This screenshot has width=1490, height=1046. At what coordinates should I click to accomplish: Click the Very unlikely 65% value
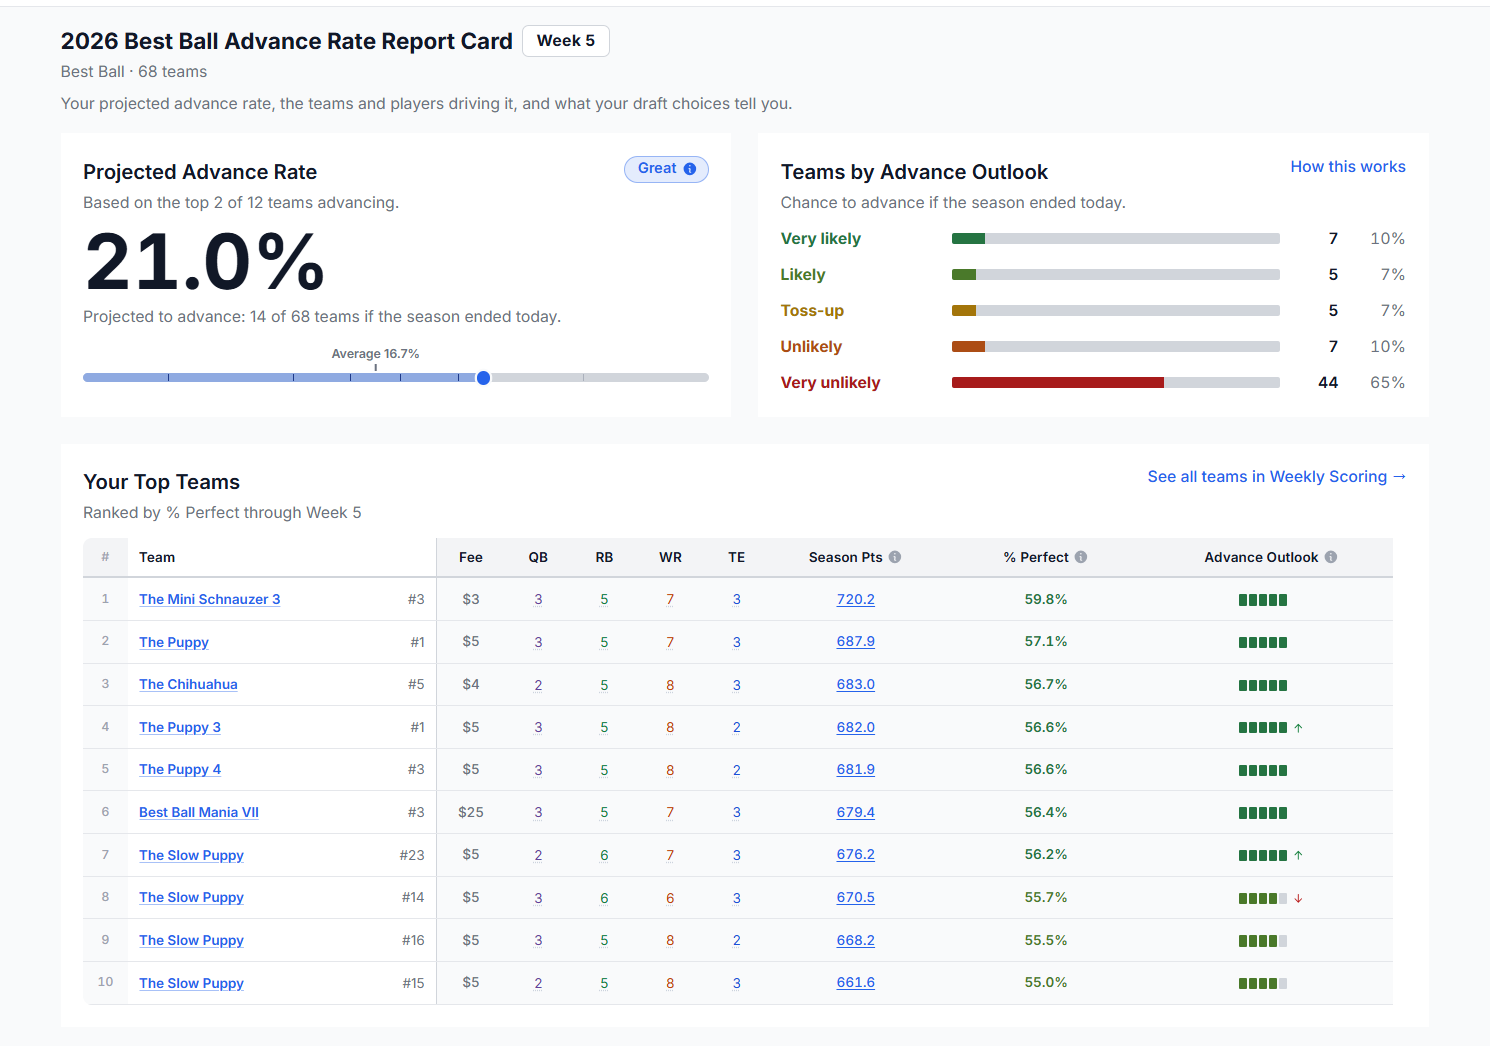click(x=1387, y=383)
